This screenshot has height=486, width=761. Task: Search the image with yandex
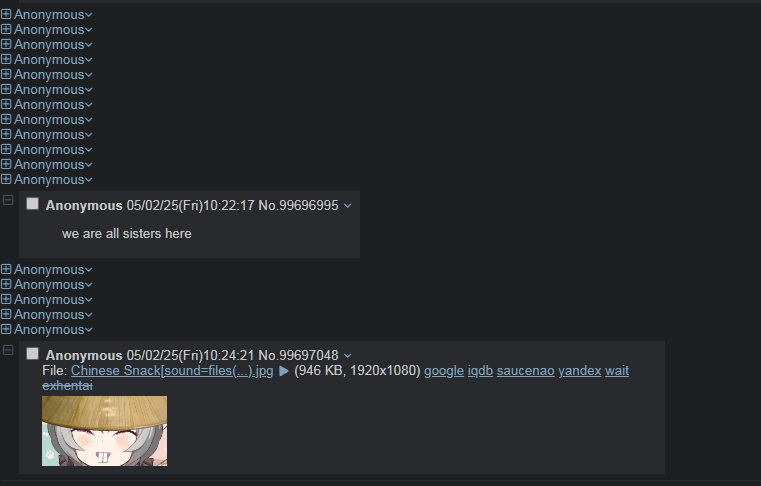point(579,371)
